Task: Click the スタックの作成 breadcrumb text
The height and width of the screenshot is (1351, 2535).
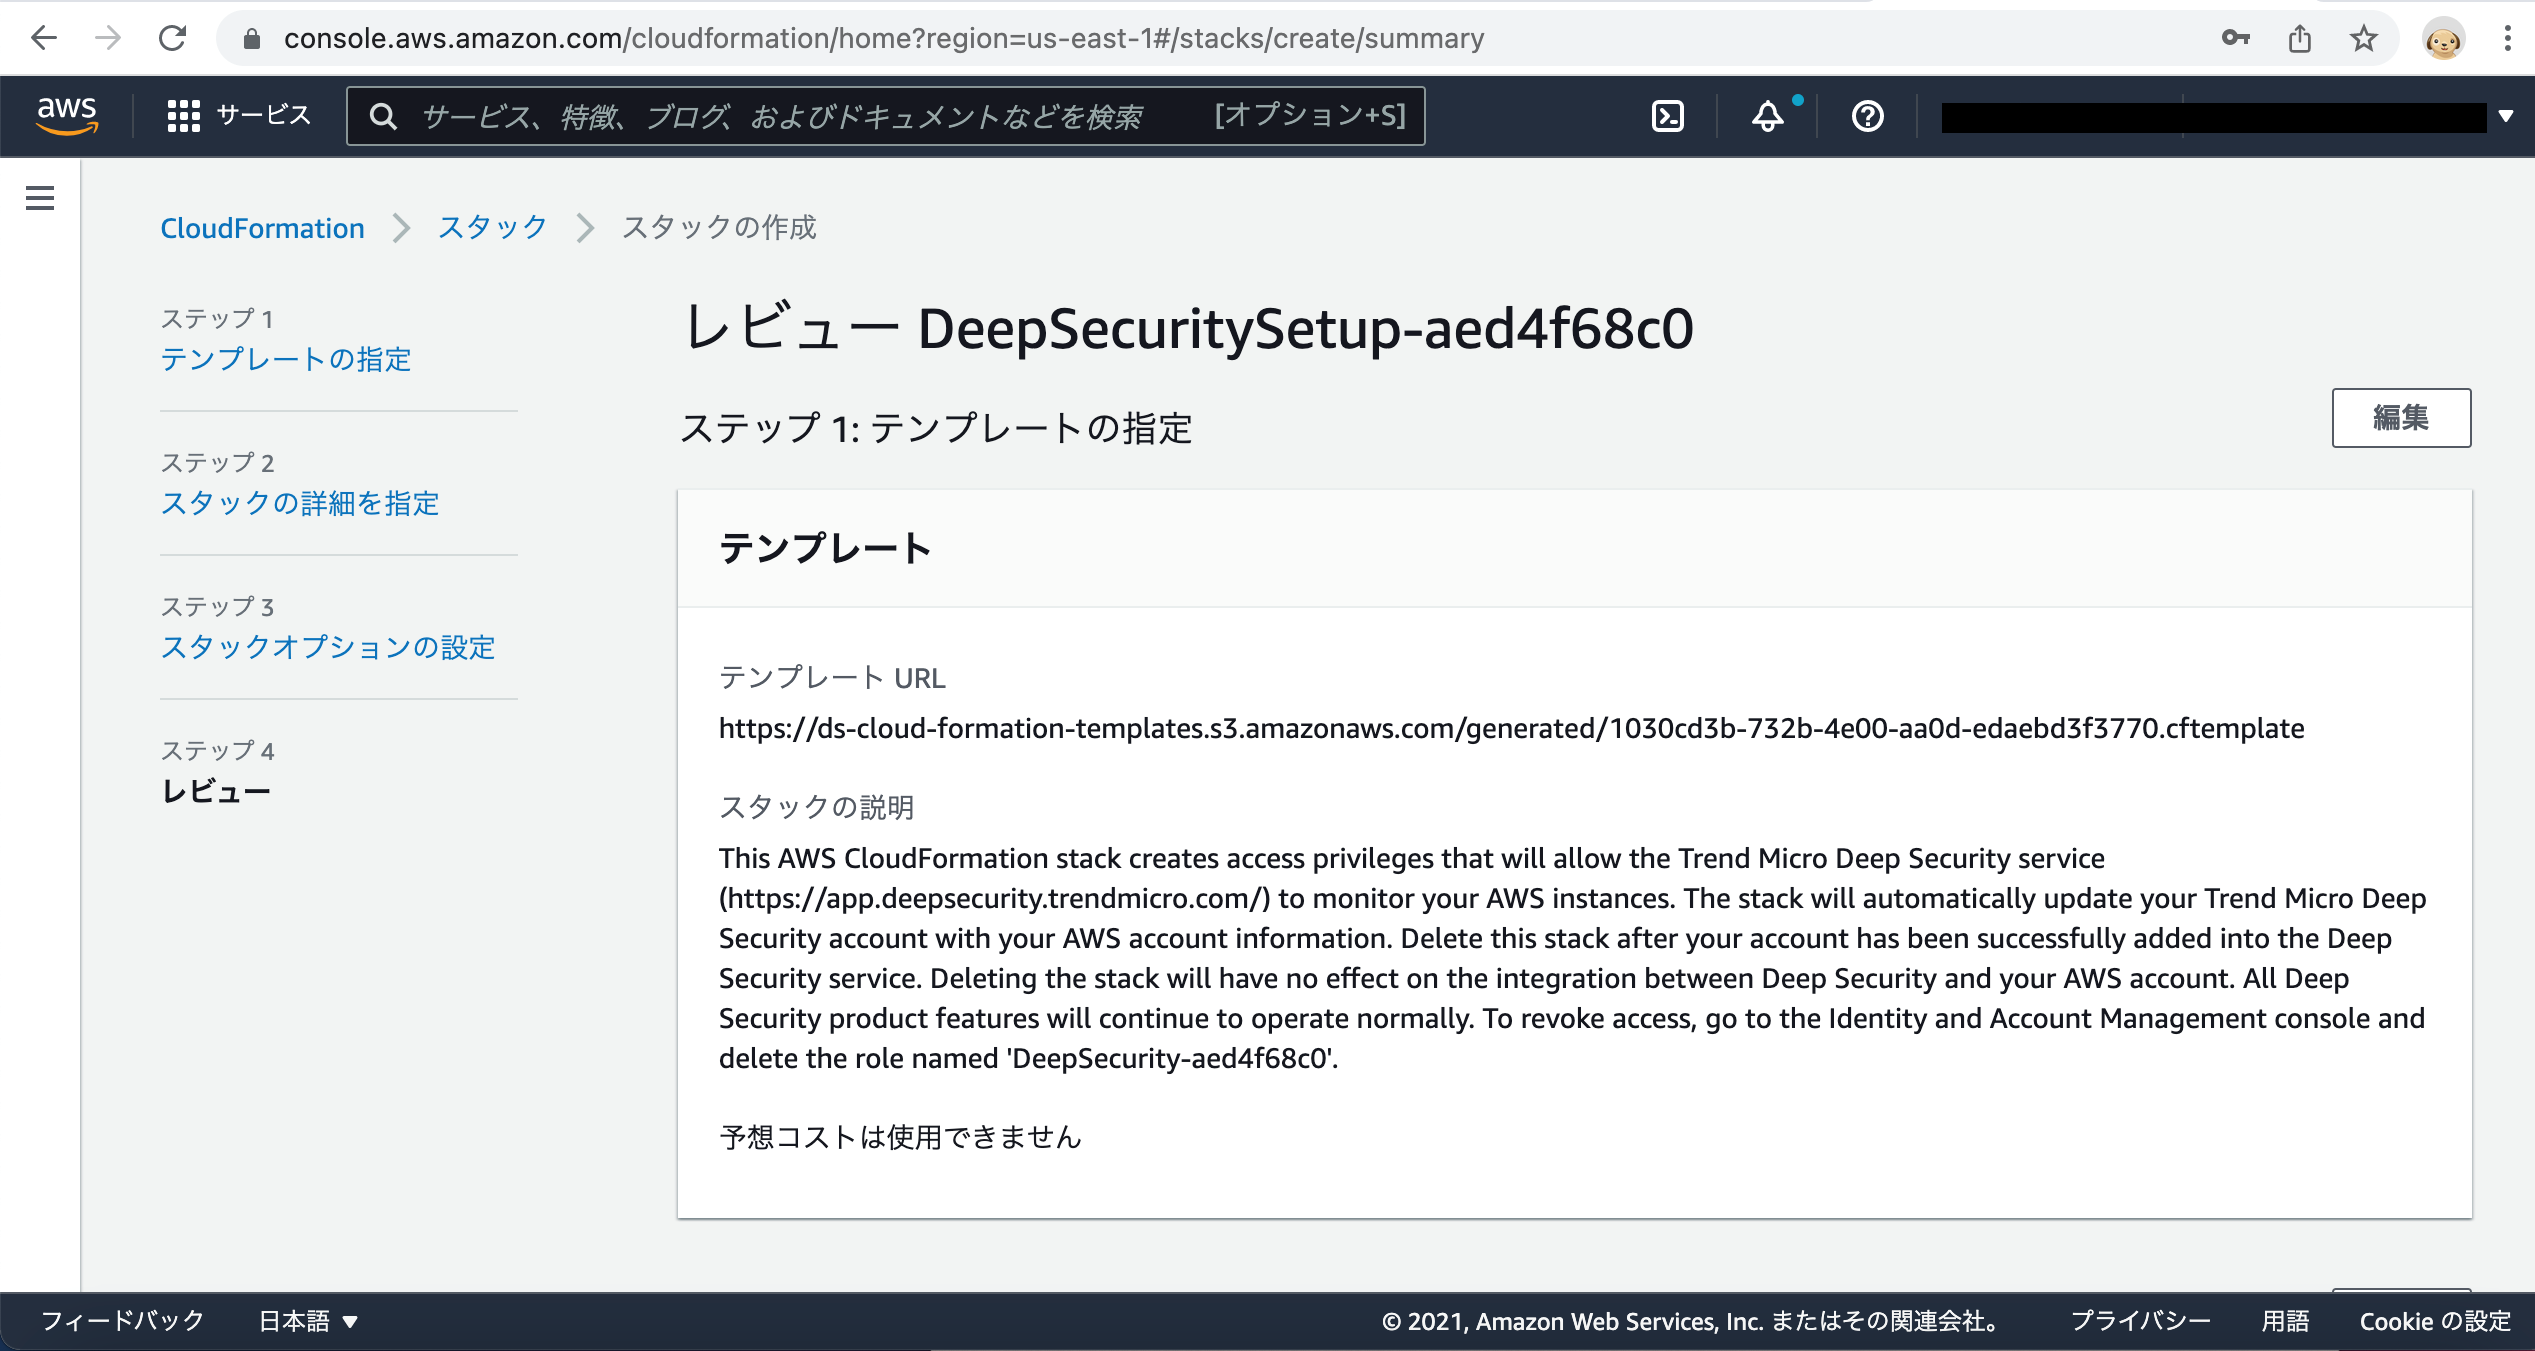Action: pyautogui.click(x=719, y=228)
